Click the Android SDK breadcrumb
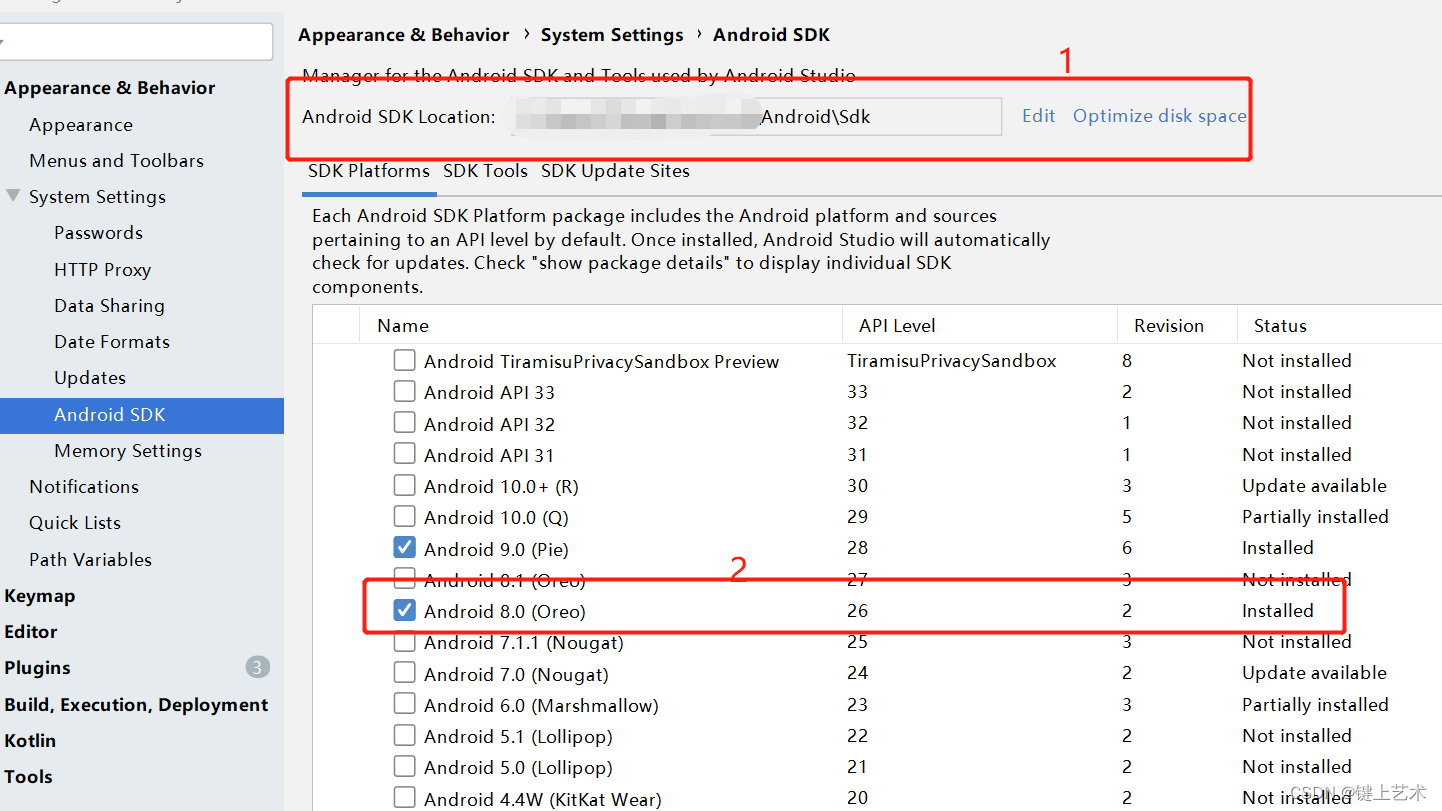 pyautogui.click(x=771, y=34)
